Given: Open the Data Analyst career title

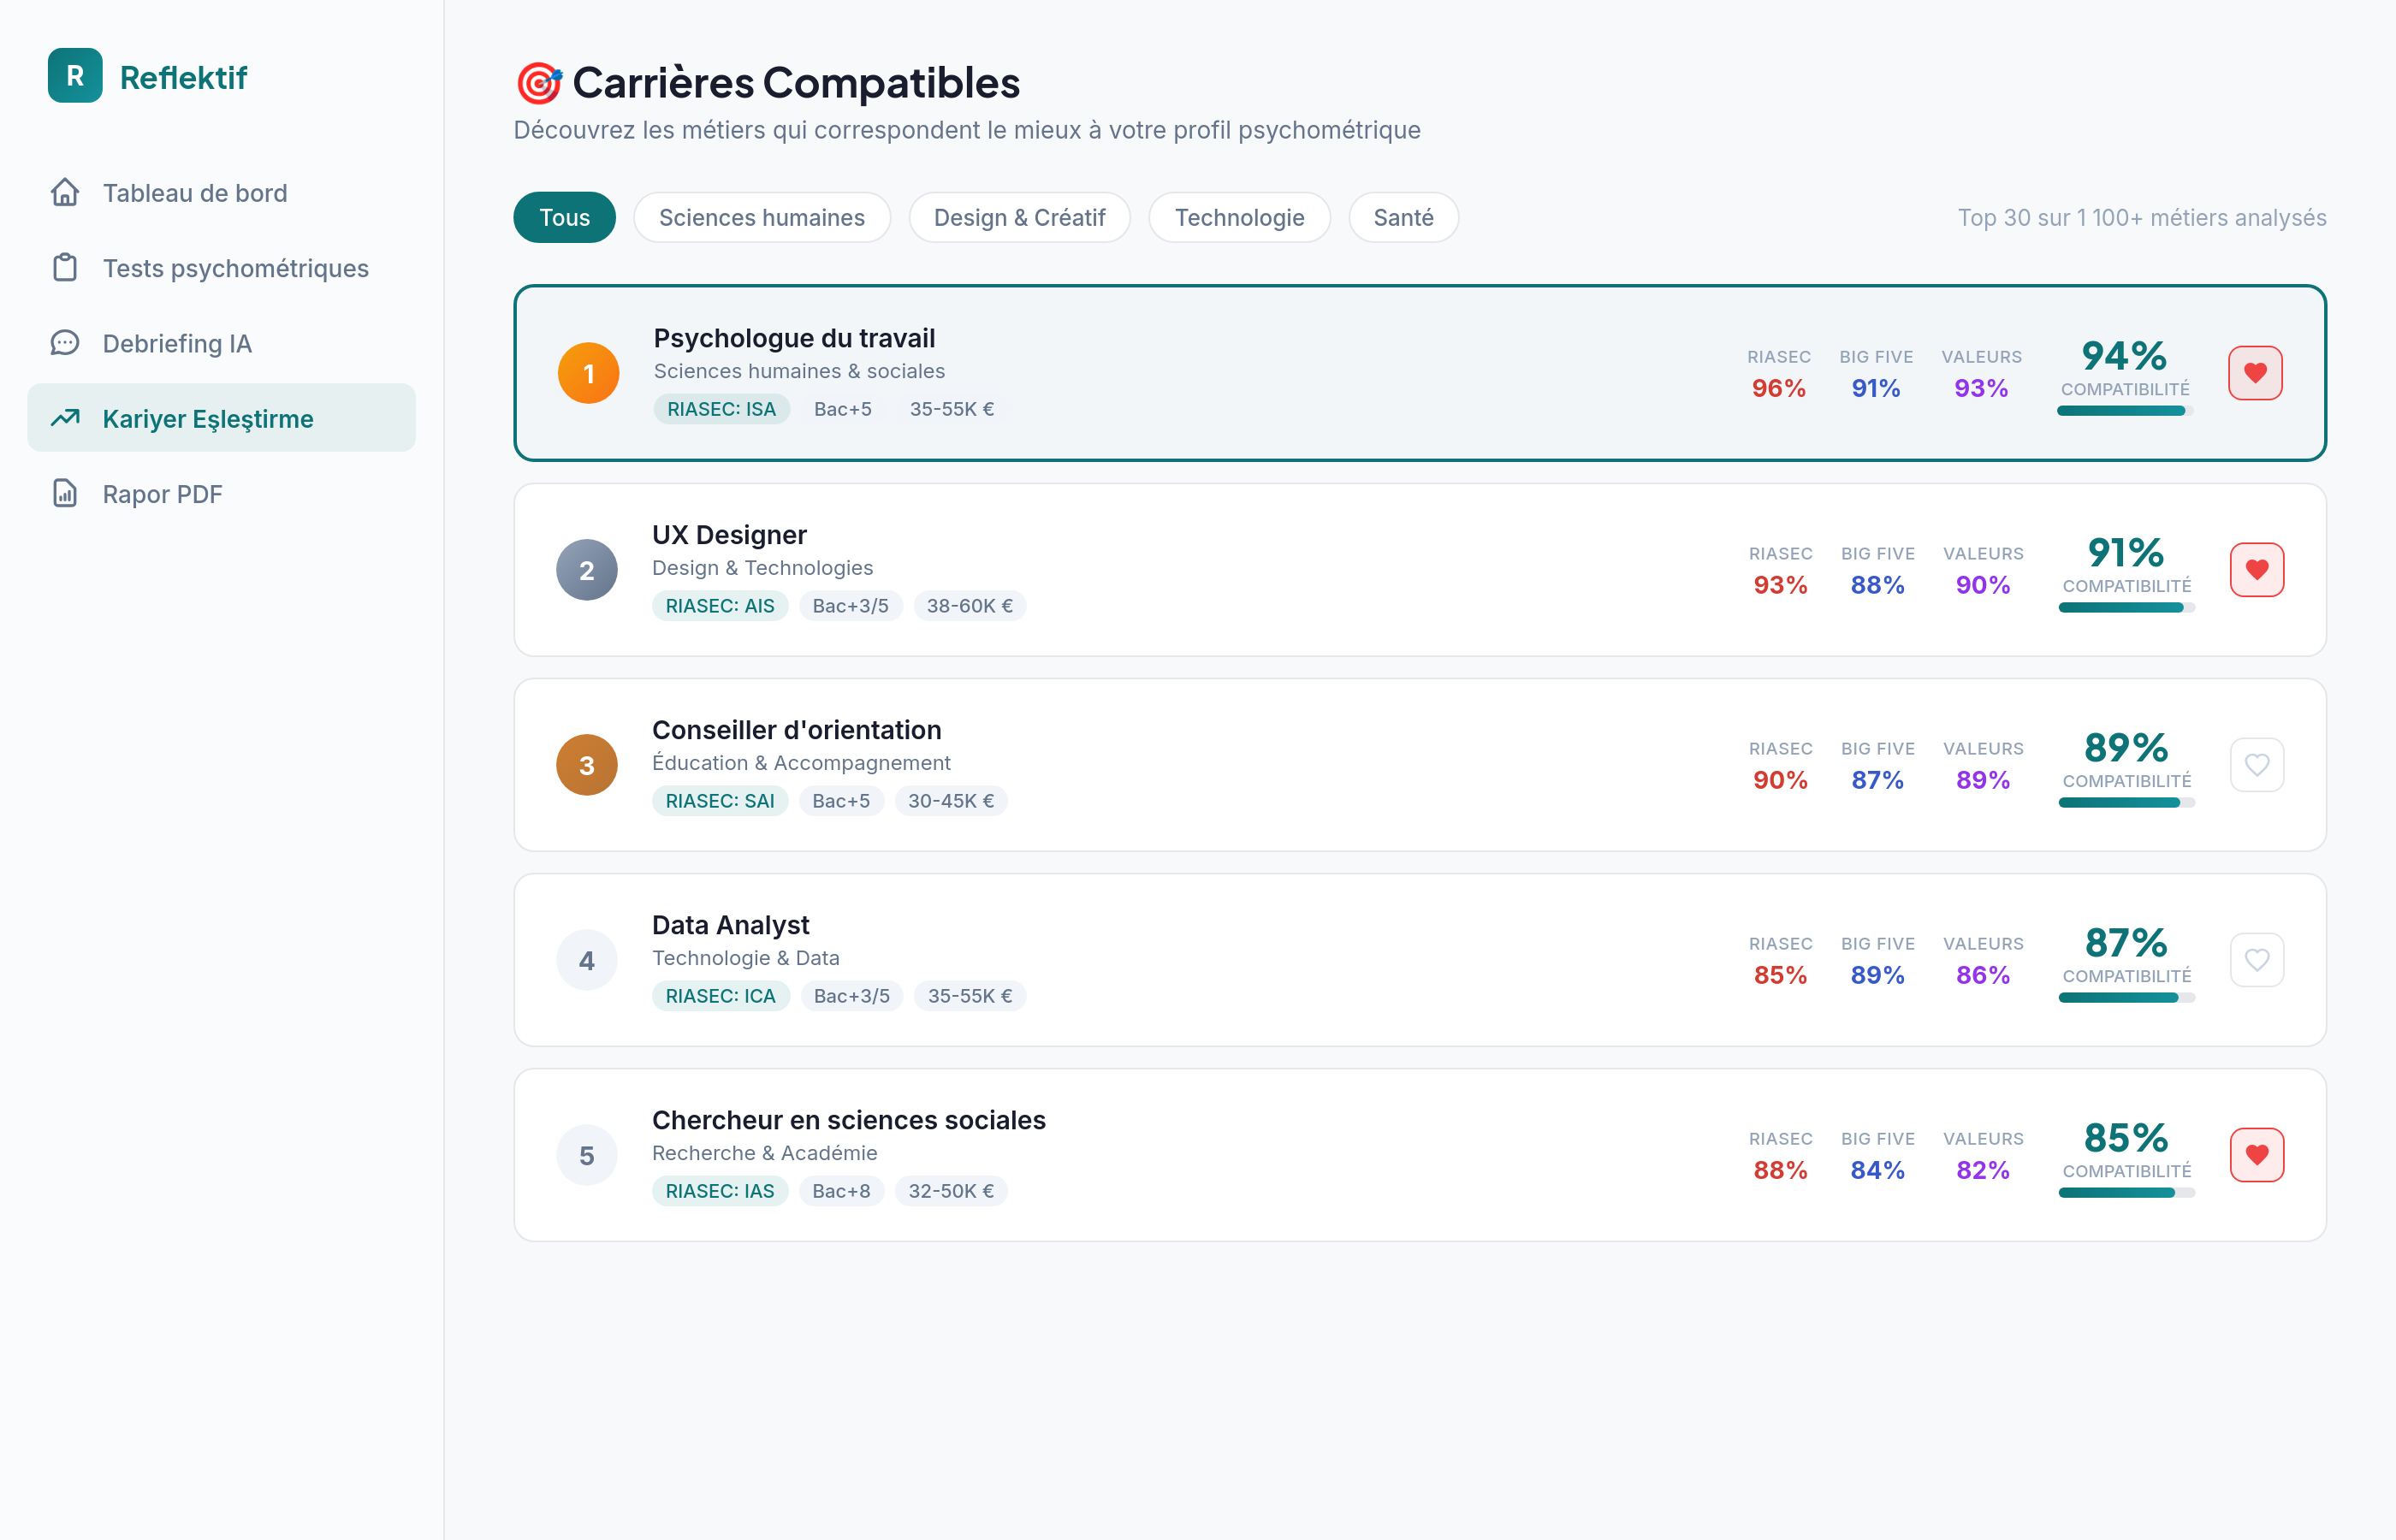Looking at the screenshot, I should coord(730,925).
